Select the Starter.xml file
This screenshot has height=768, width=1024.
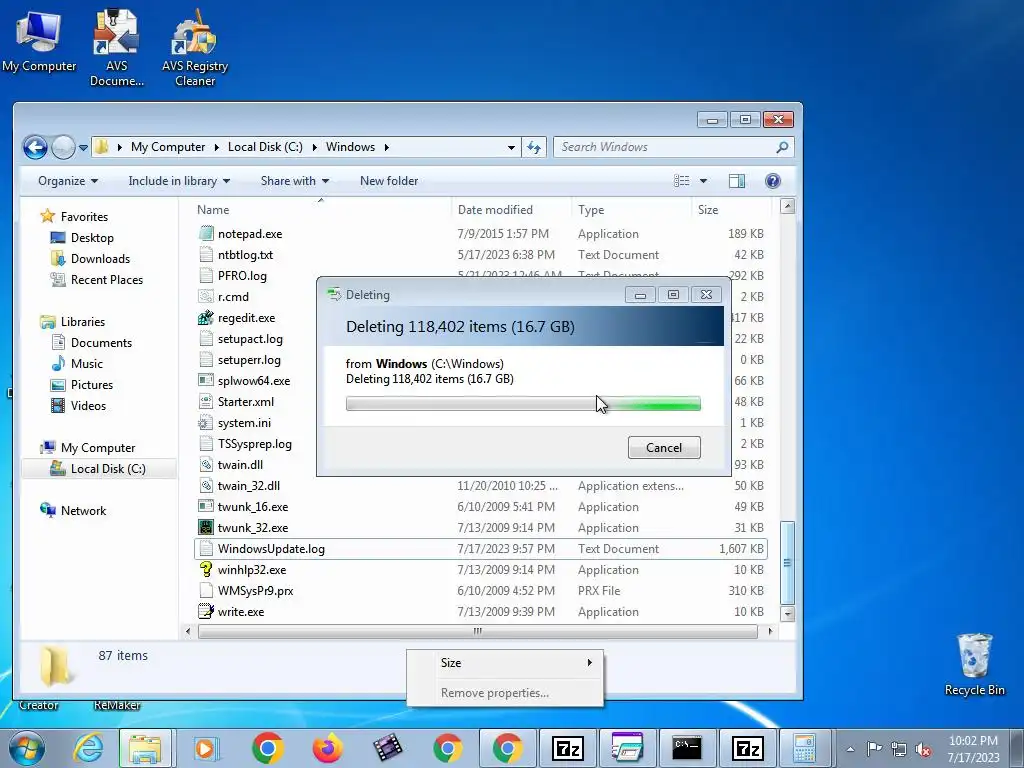[x=246, y=402]
